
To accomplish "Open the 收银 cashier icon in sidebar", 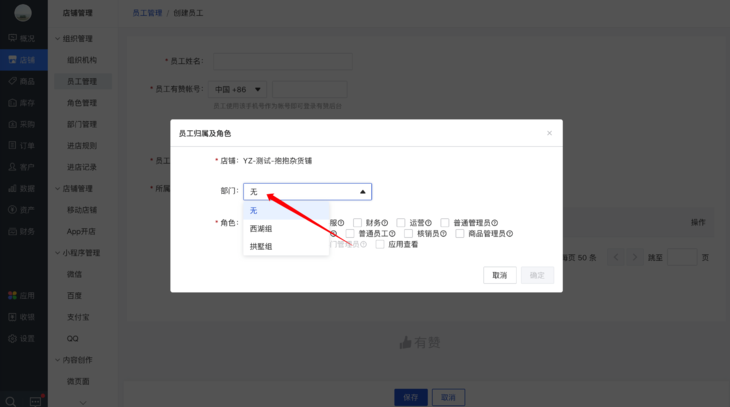I will [x=13, y=317].
